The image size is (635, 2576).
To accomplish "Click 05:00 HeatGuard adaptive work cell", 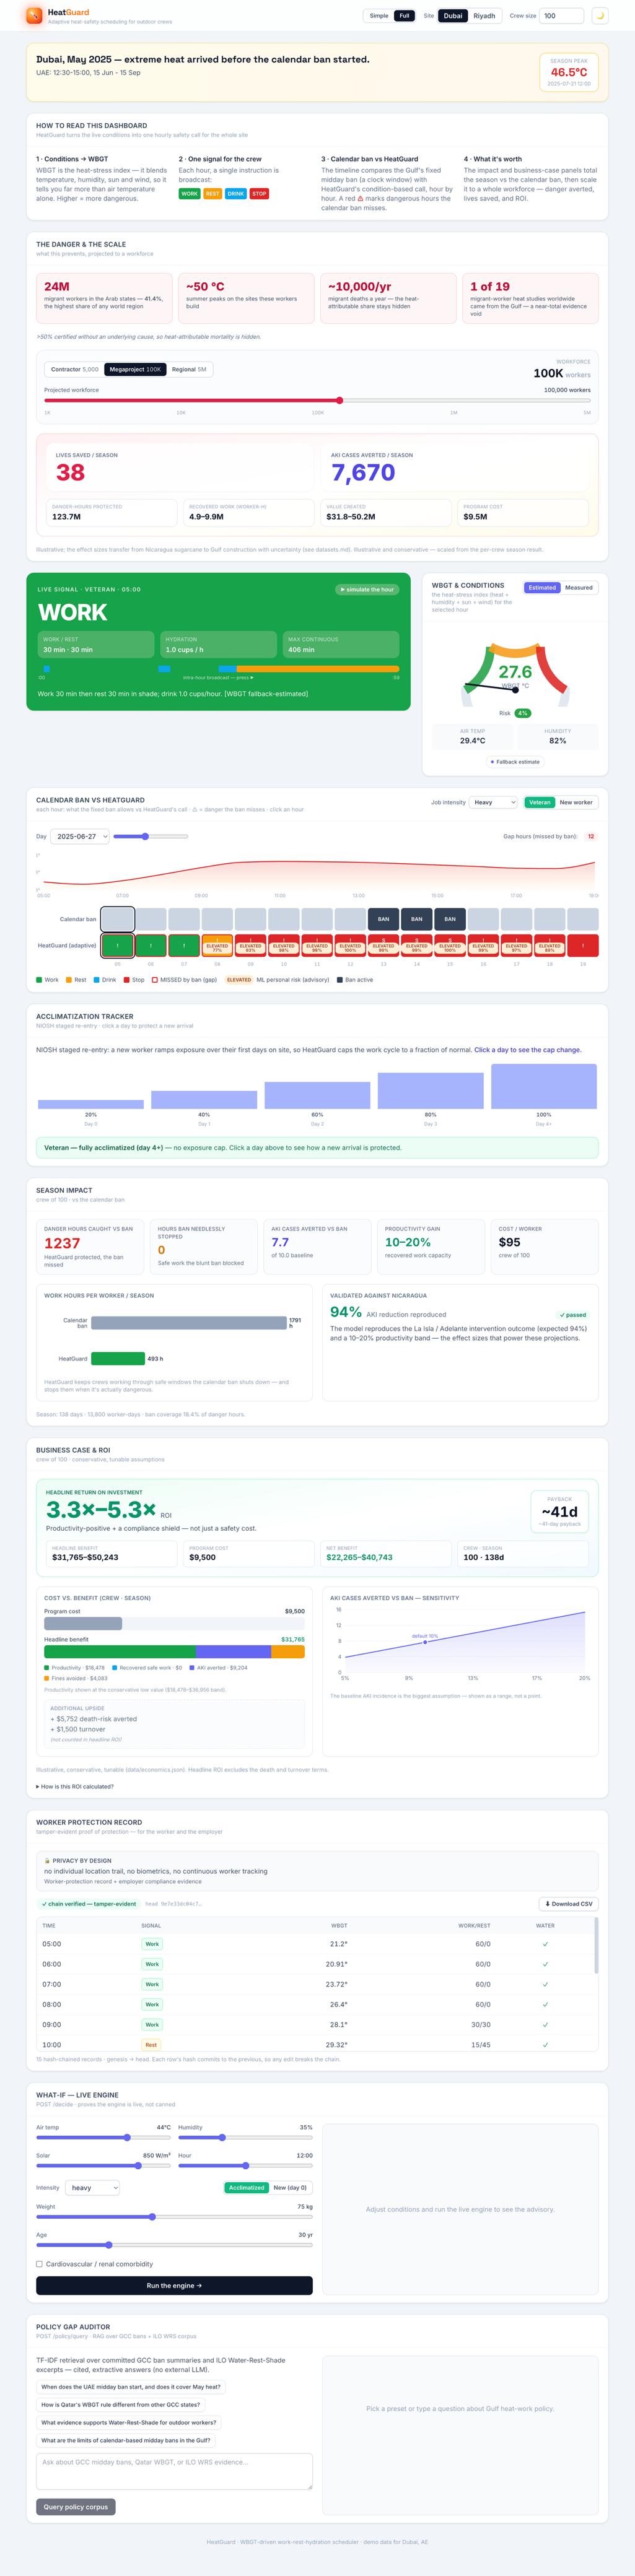I will coord(117,945).
